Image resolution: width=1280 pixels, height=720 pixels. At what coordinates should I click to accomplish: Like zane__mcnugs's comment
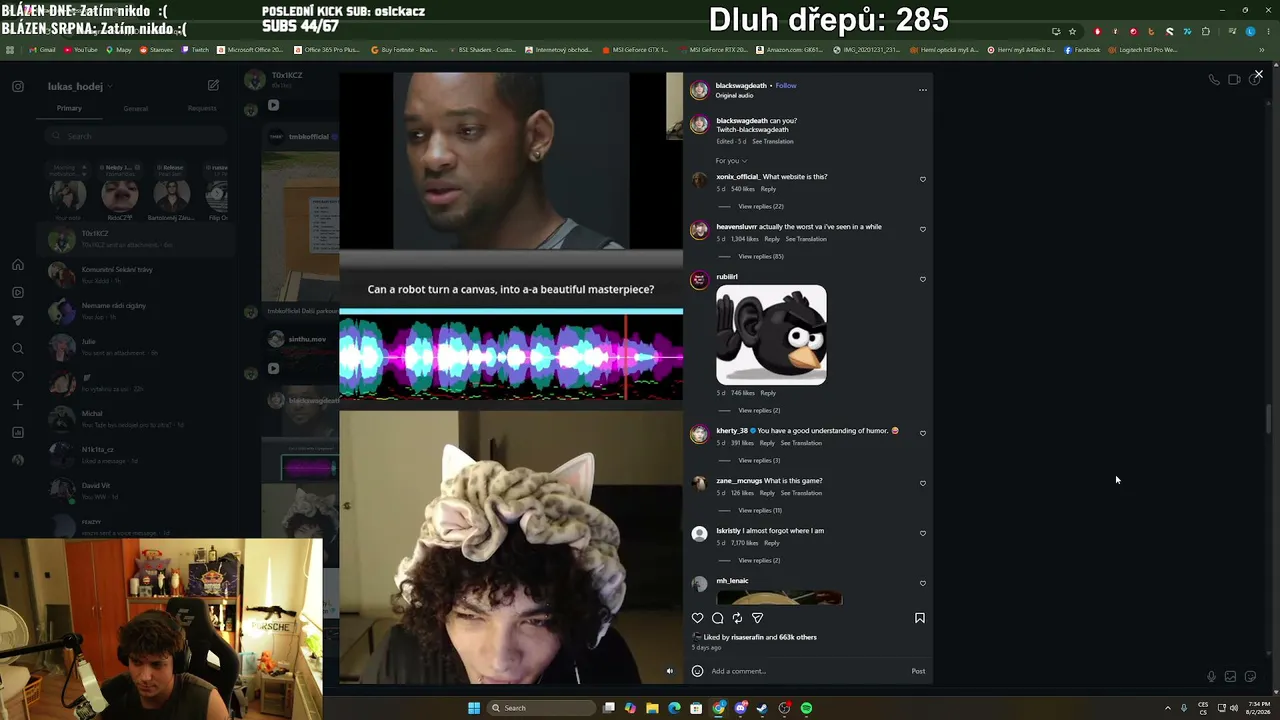[x=923, y=484]
